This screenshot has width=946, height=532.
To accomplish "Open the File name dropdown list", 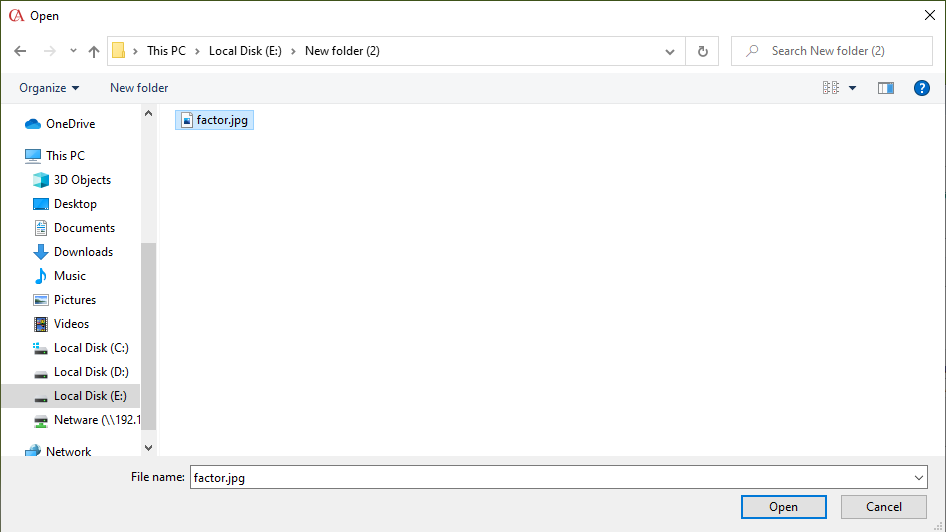I will (x=919, y=478).
